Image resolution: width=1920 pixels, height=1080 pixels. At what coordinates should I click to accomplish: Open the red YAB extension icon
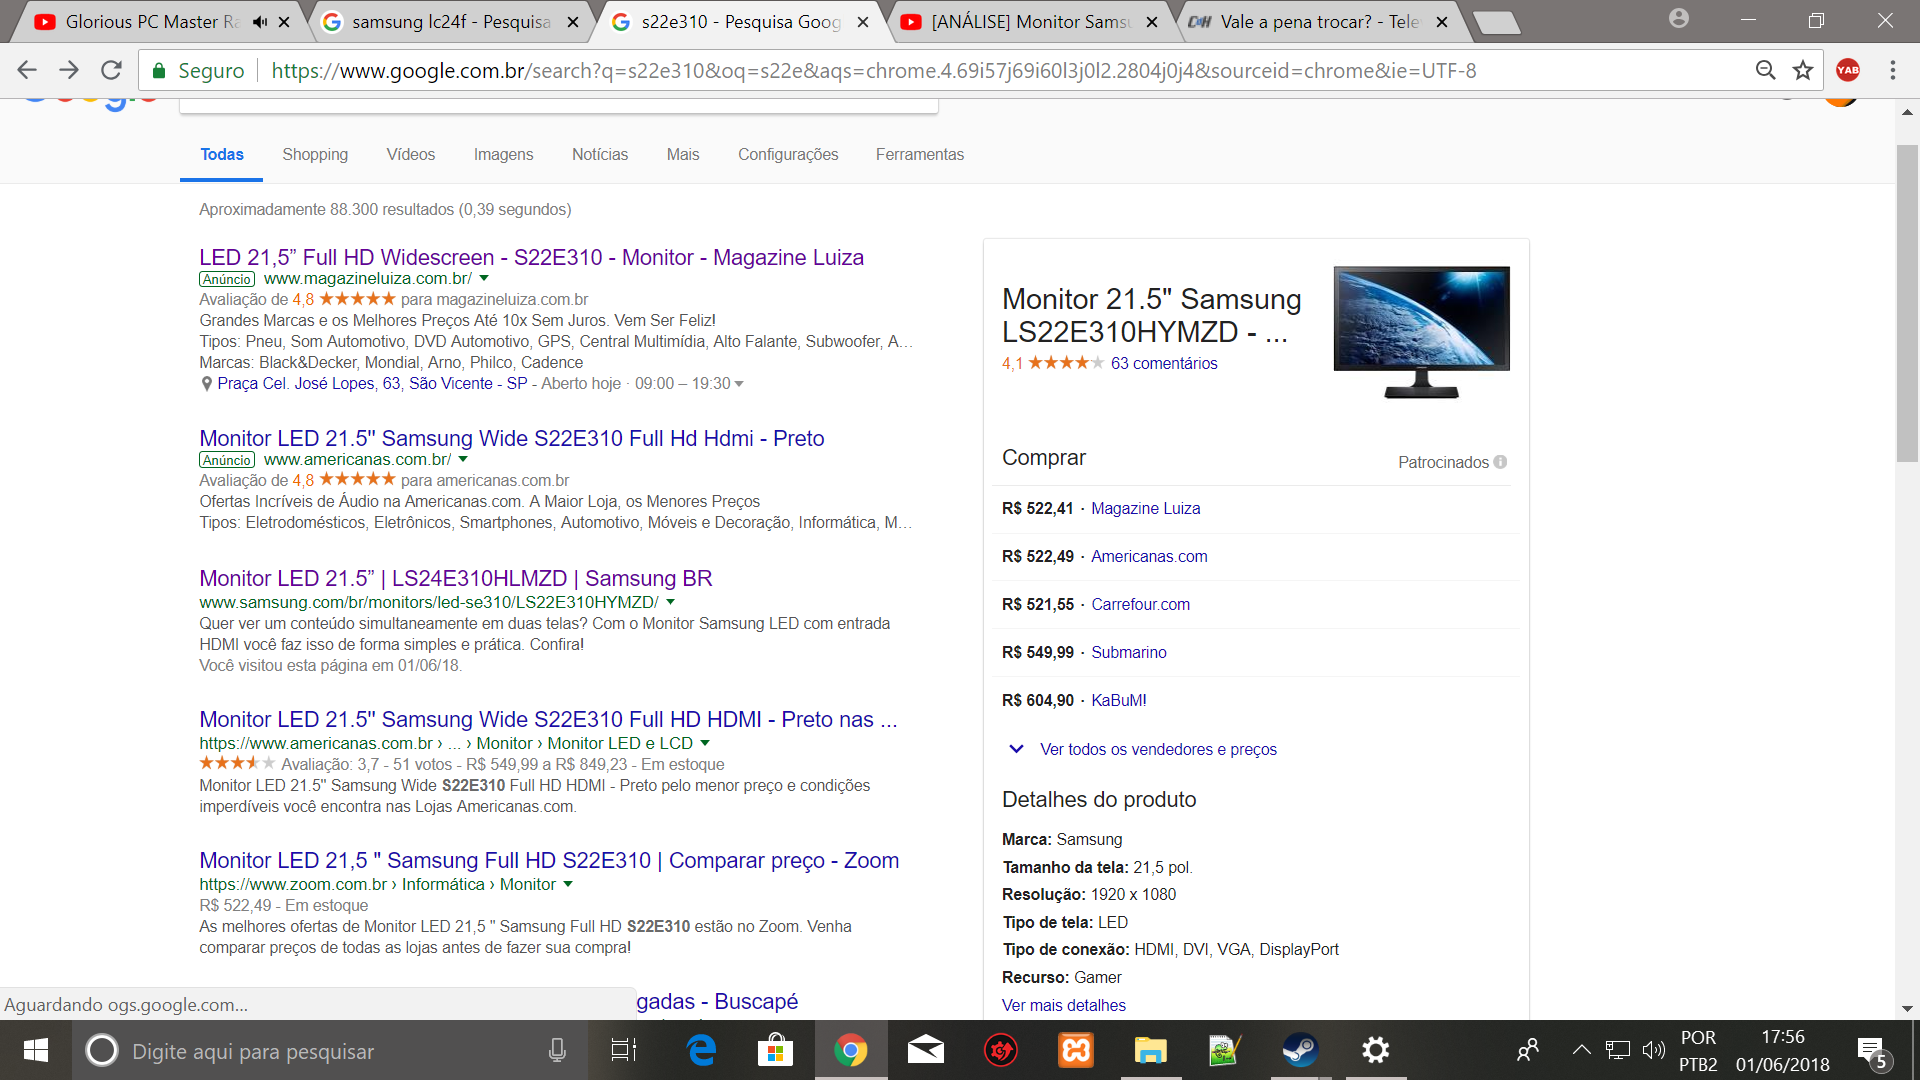[x=1848, y=70]
